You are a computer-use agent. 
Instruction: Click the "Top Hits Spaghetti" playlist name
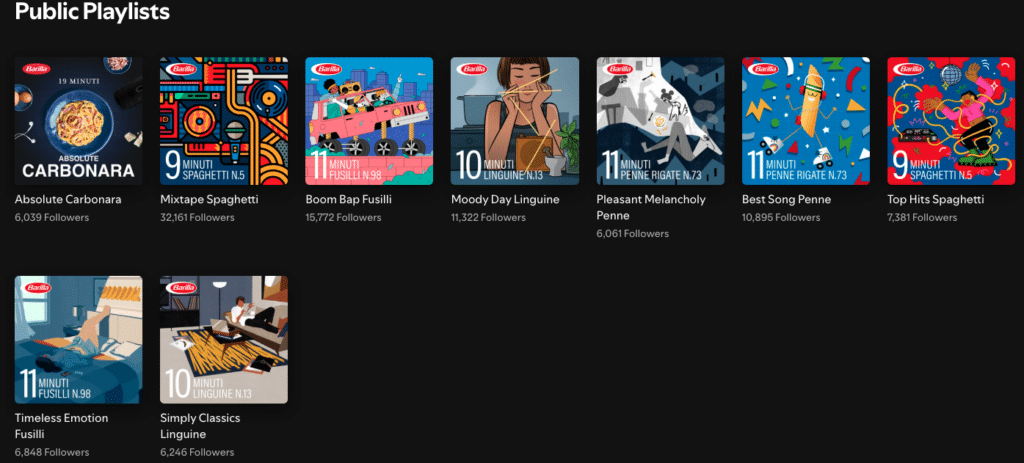tap(935, 199)
